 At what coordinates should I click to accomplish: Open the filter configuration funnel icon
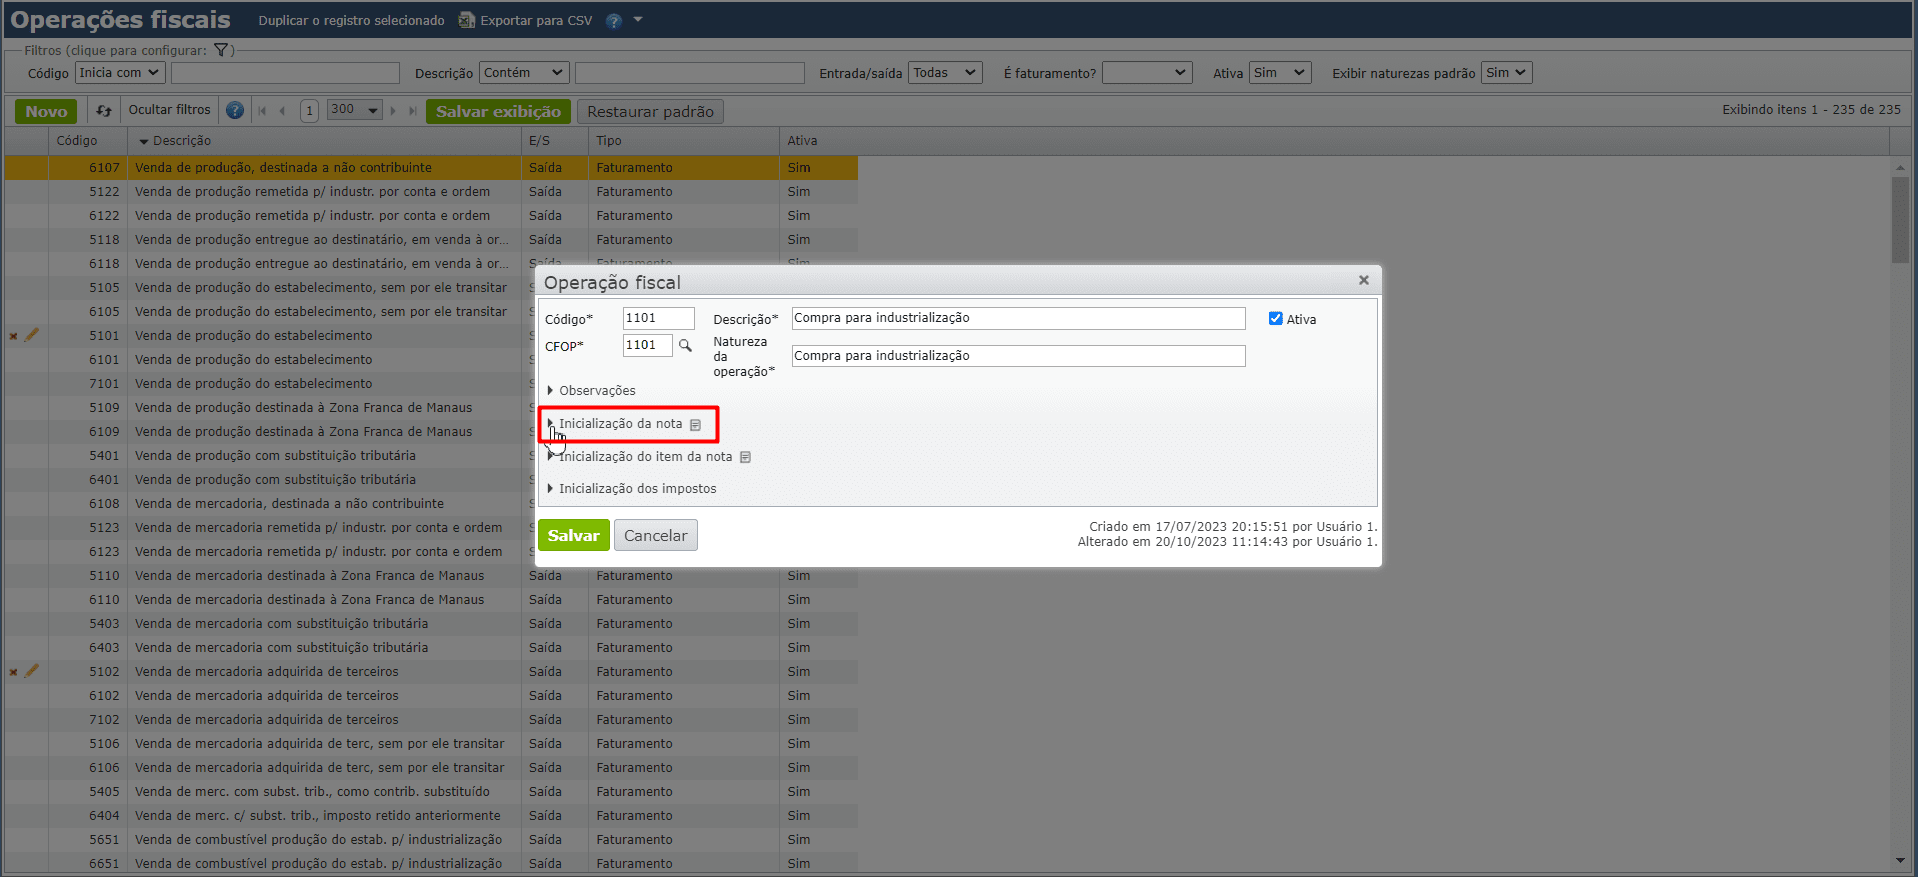(x=222, y=50)
